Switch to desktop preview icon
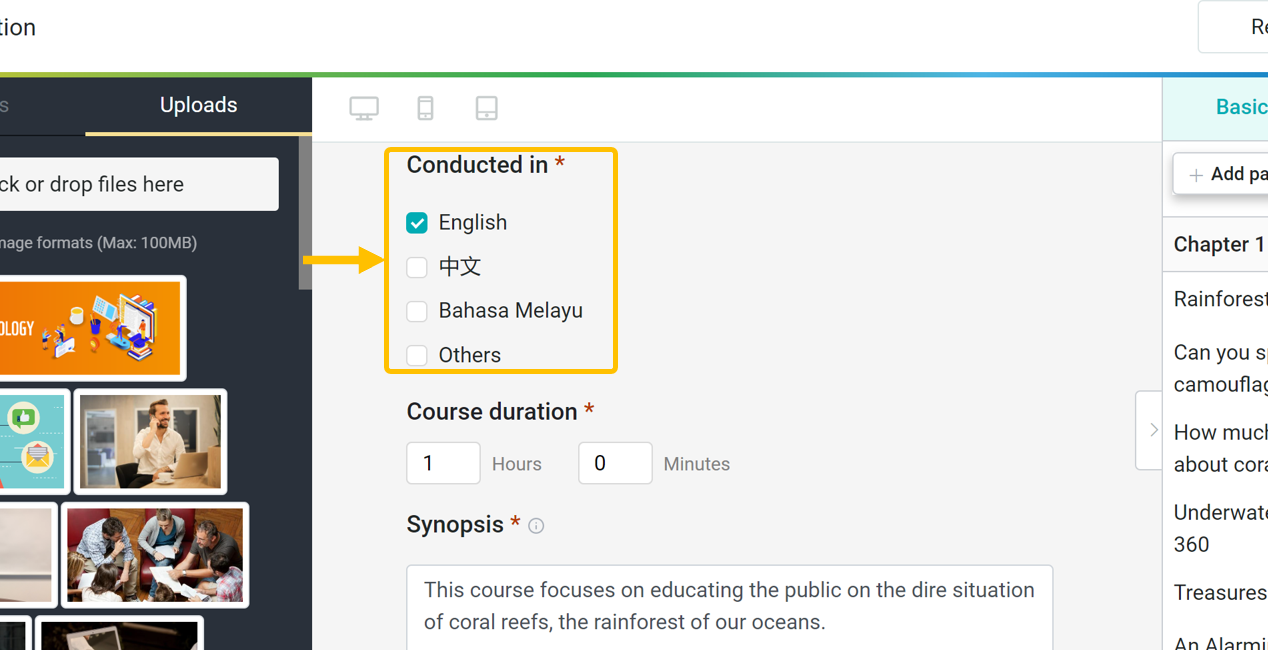The image size is (1268, 650). click(x=364, y=108)
